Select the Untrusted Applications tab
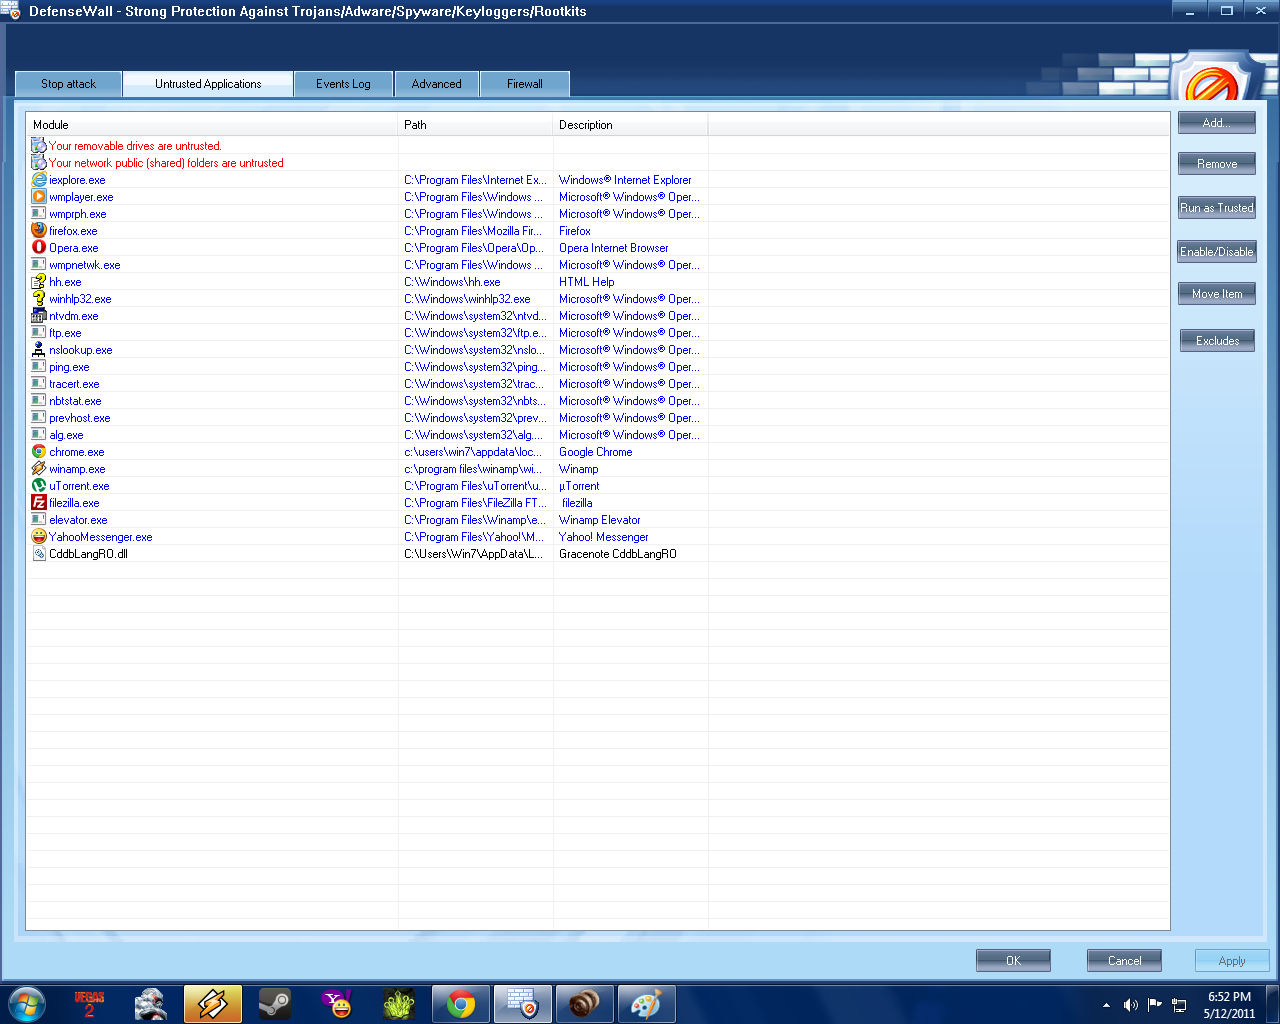 coord(208,84)
